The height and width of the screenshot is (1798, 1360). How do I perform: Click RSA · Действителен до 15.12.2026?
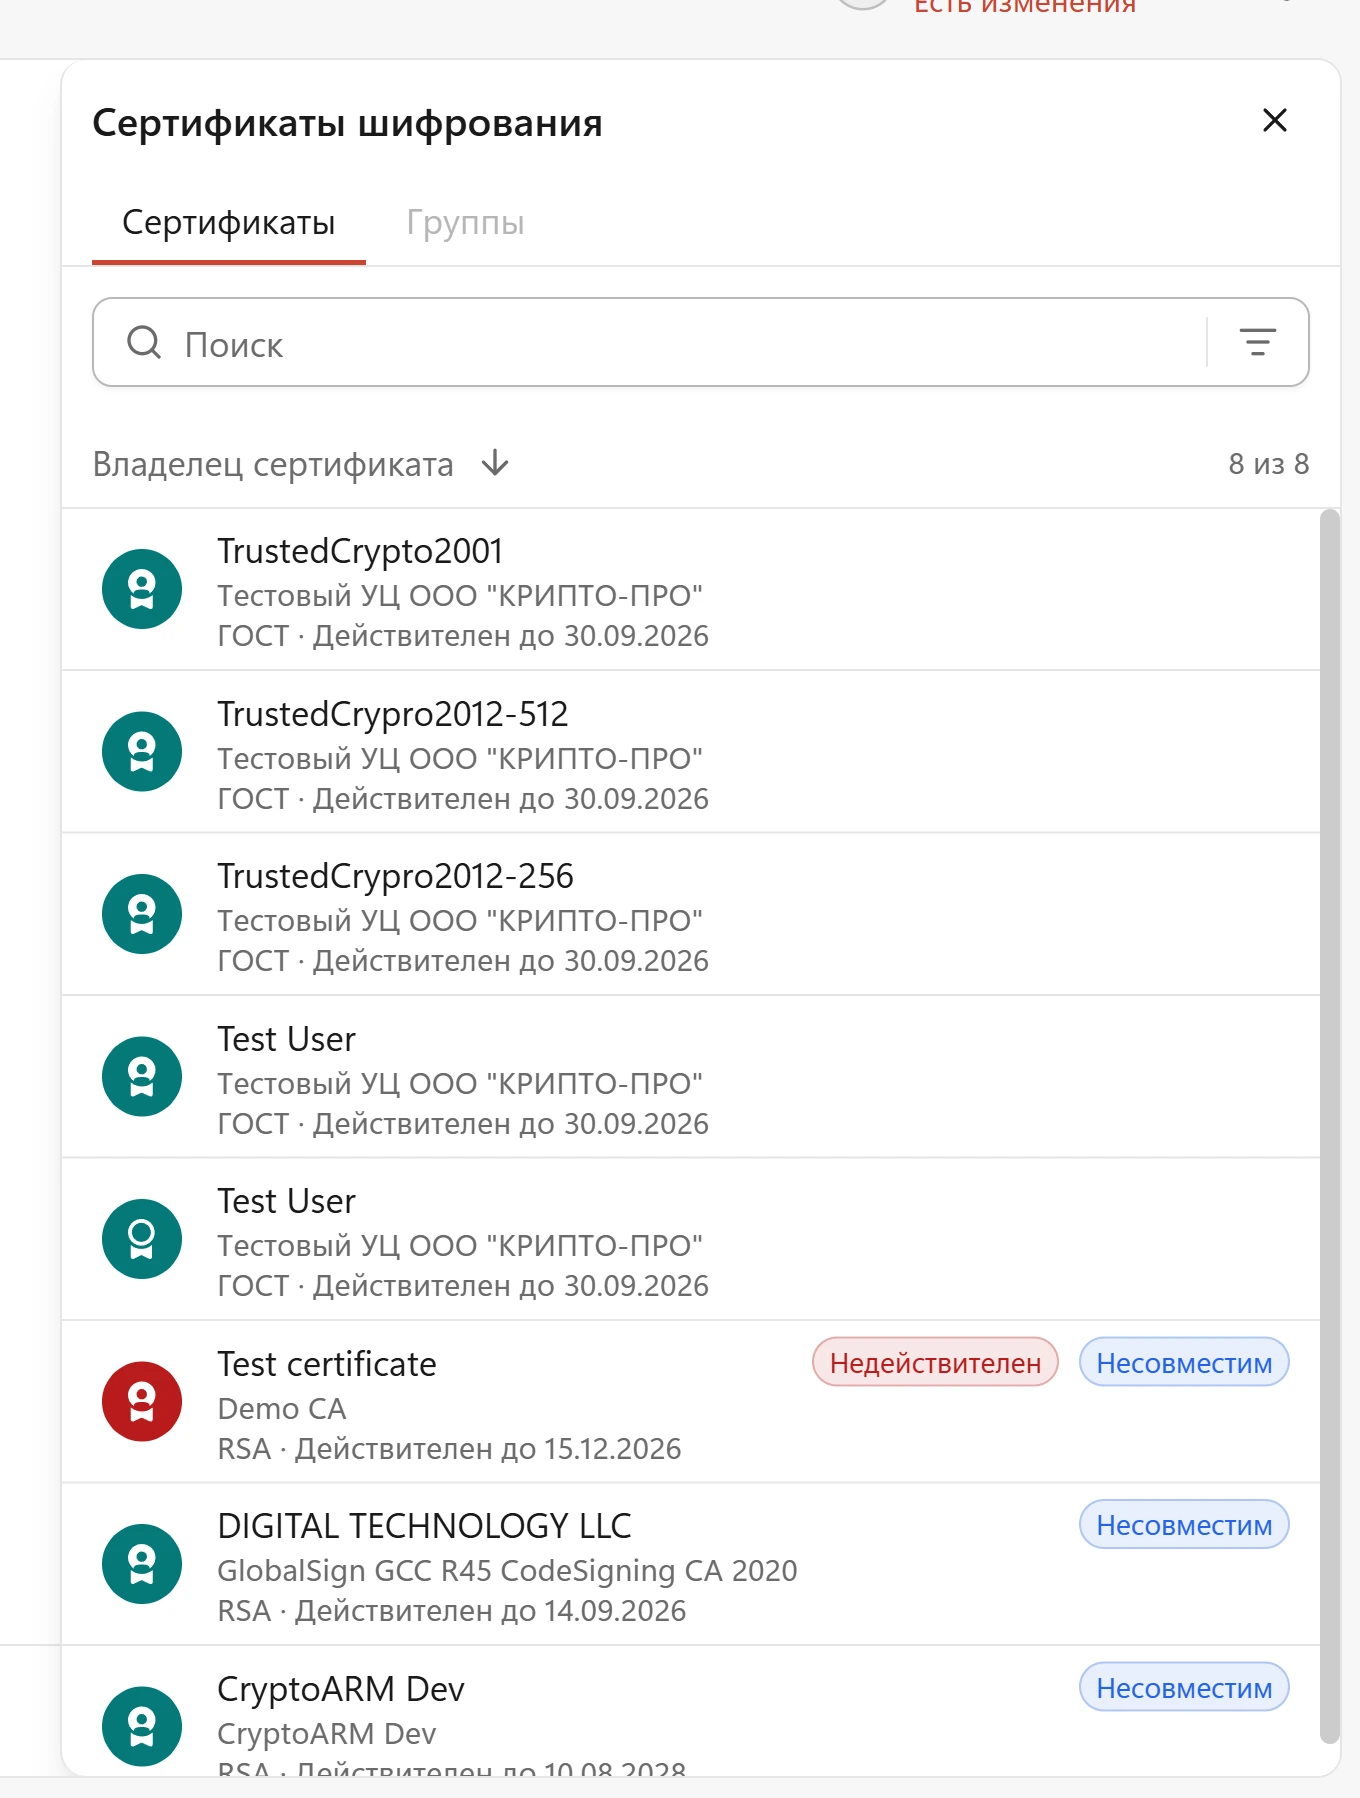(x=449, y=1449)
